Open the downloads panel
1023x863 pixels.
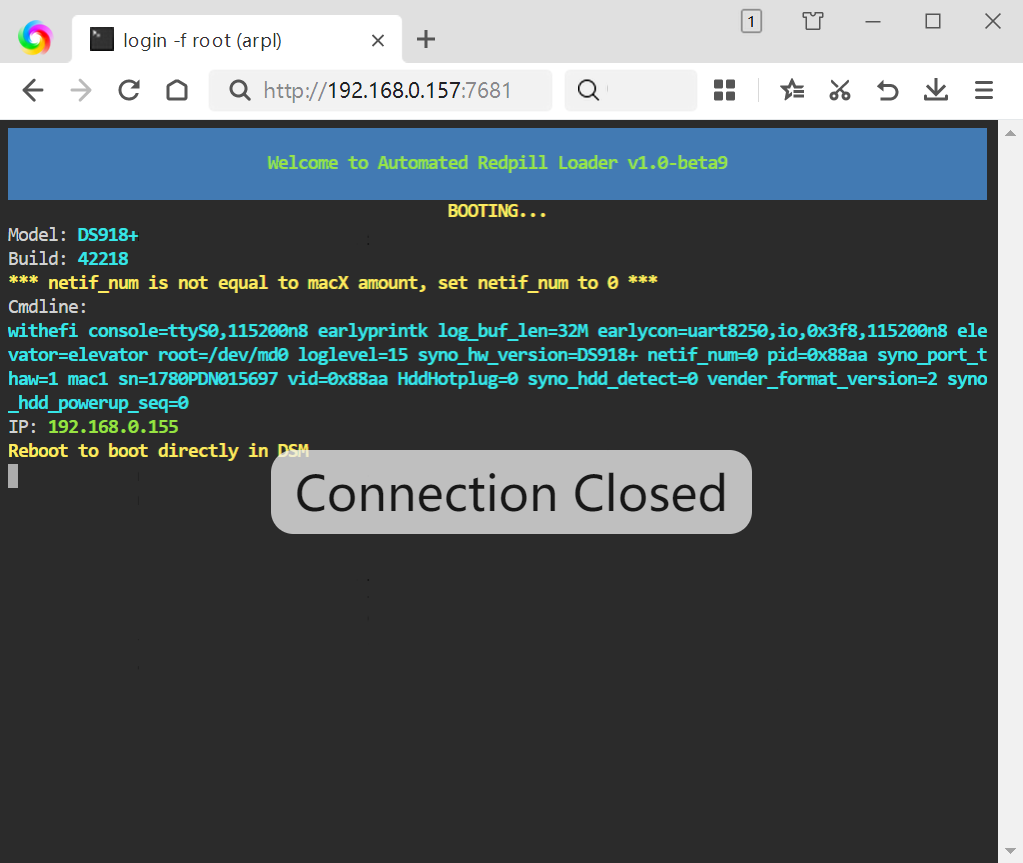coord(936,90)
